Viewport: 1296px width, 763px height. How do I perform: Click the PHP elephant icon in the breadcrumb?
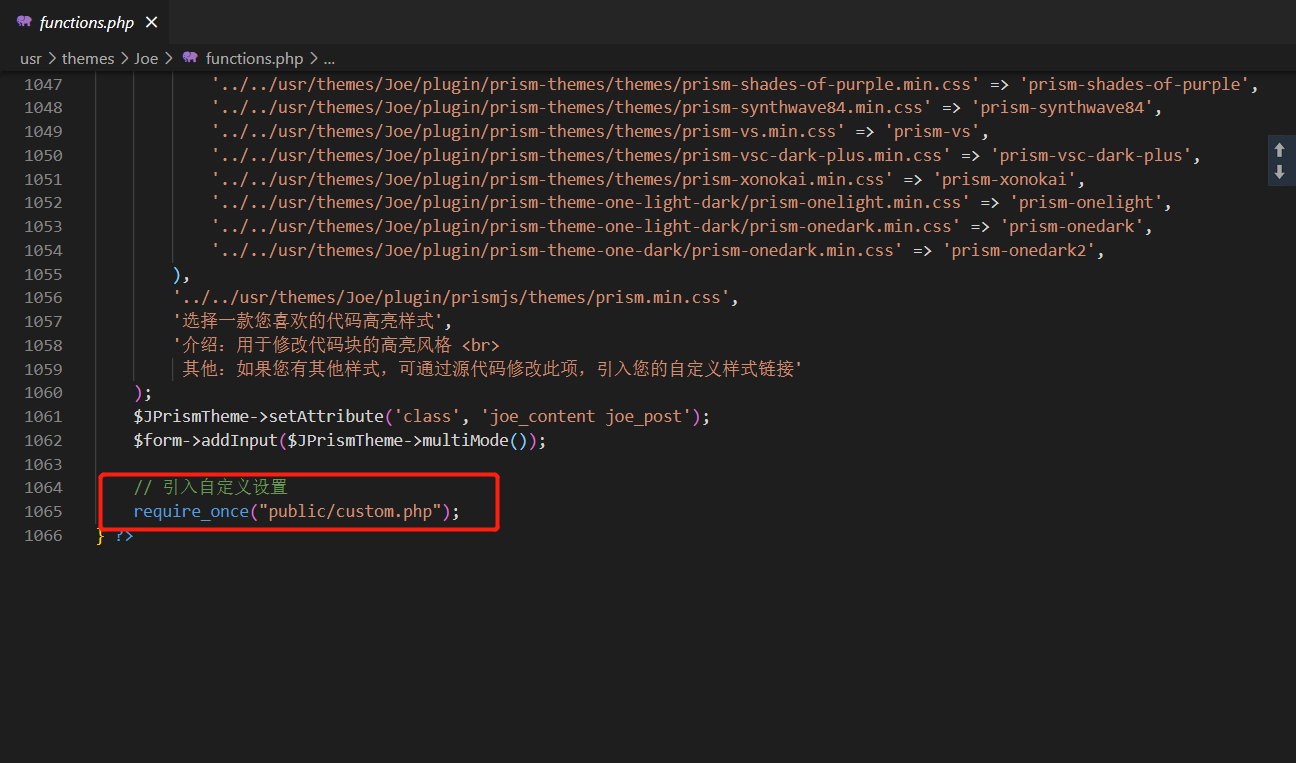[190, 58]
